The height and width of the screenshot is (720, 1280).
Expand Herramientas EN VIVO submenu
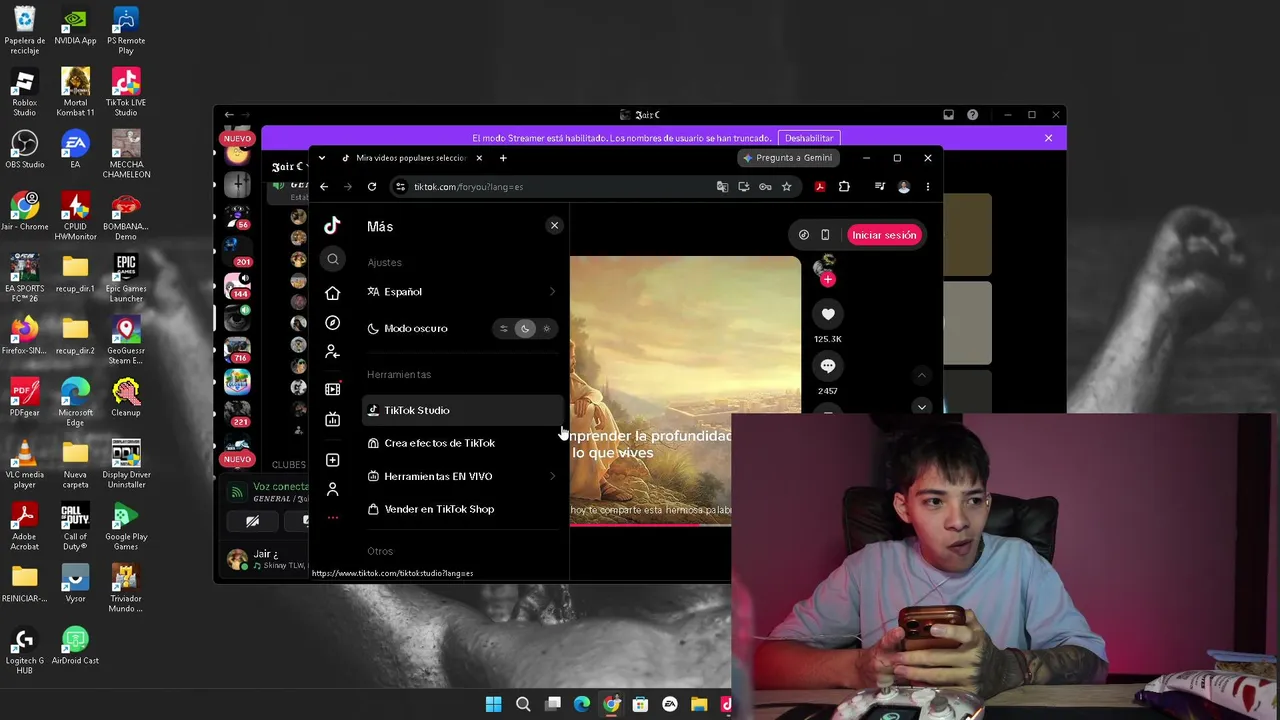[x=552, y=477]
